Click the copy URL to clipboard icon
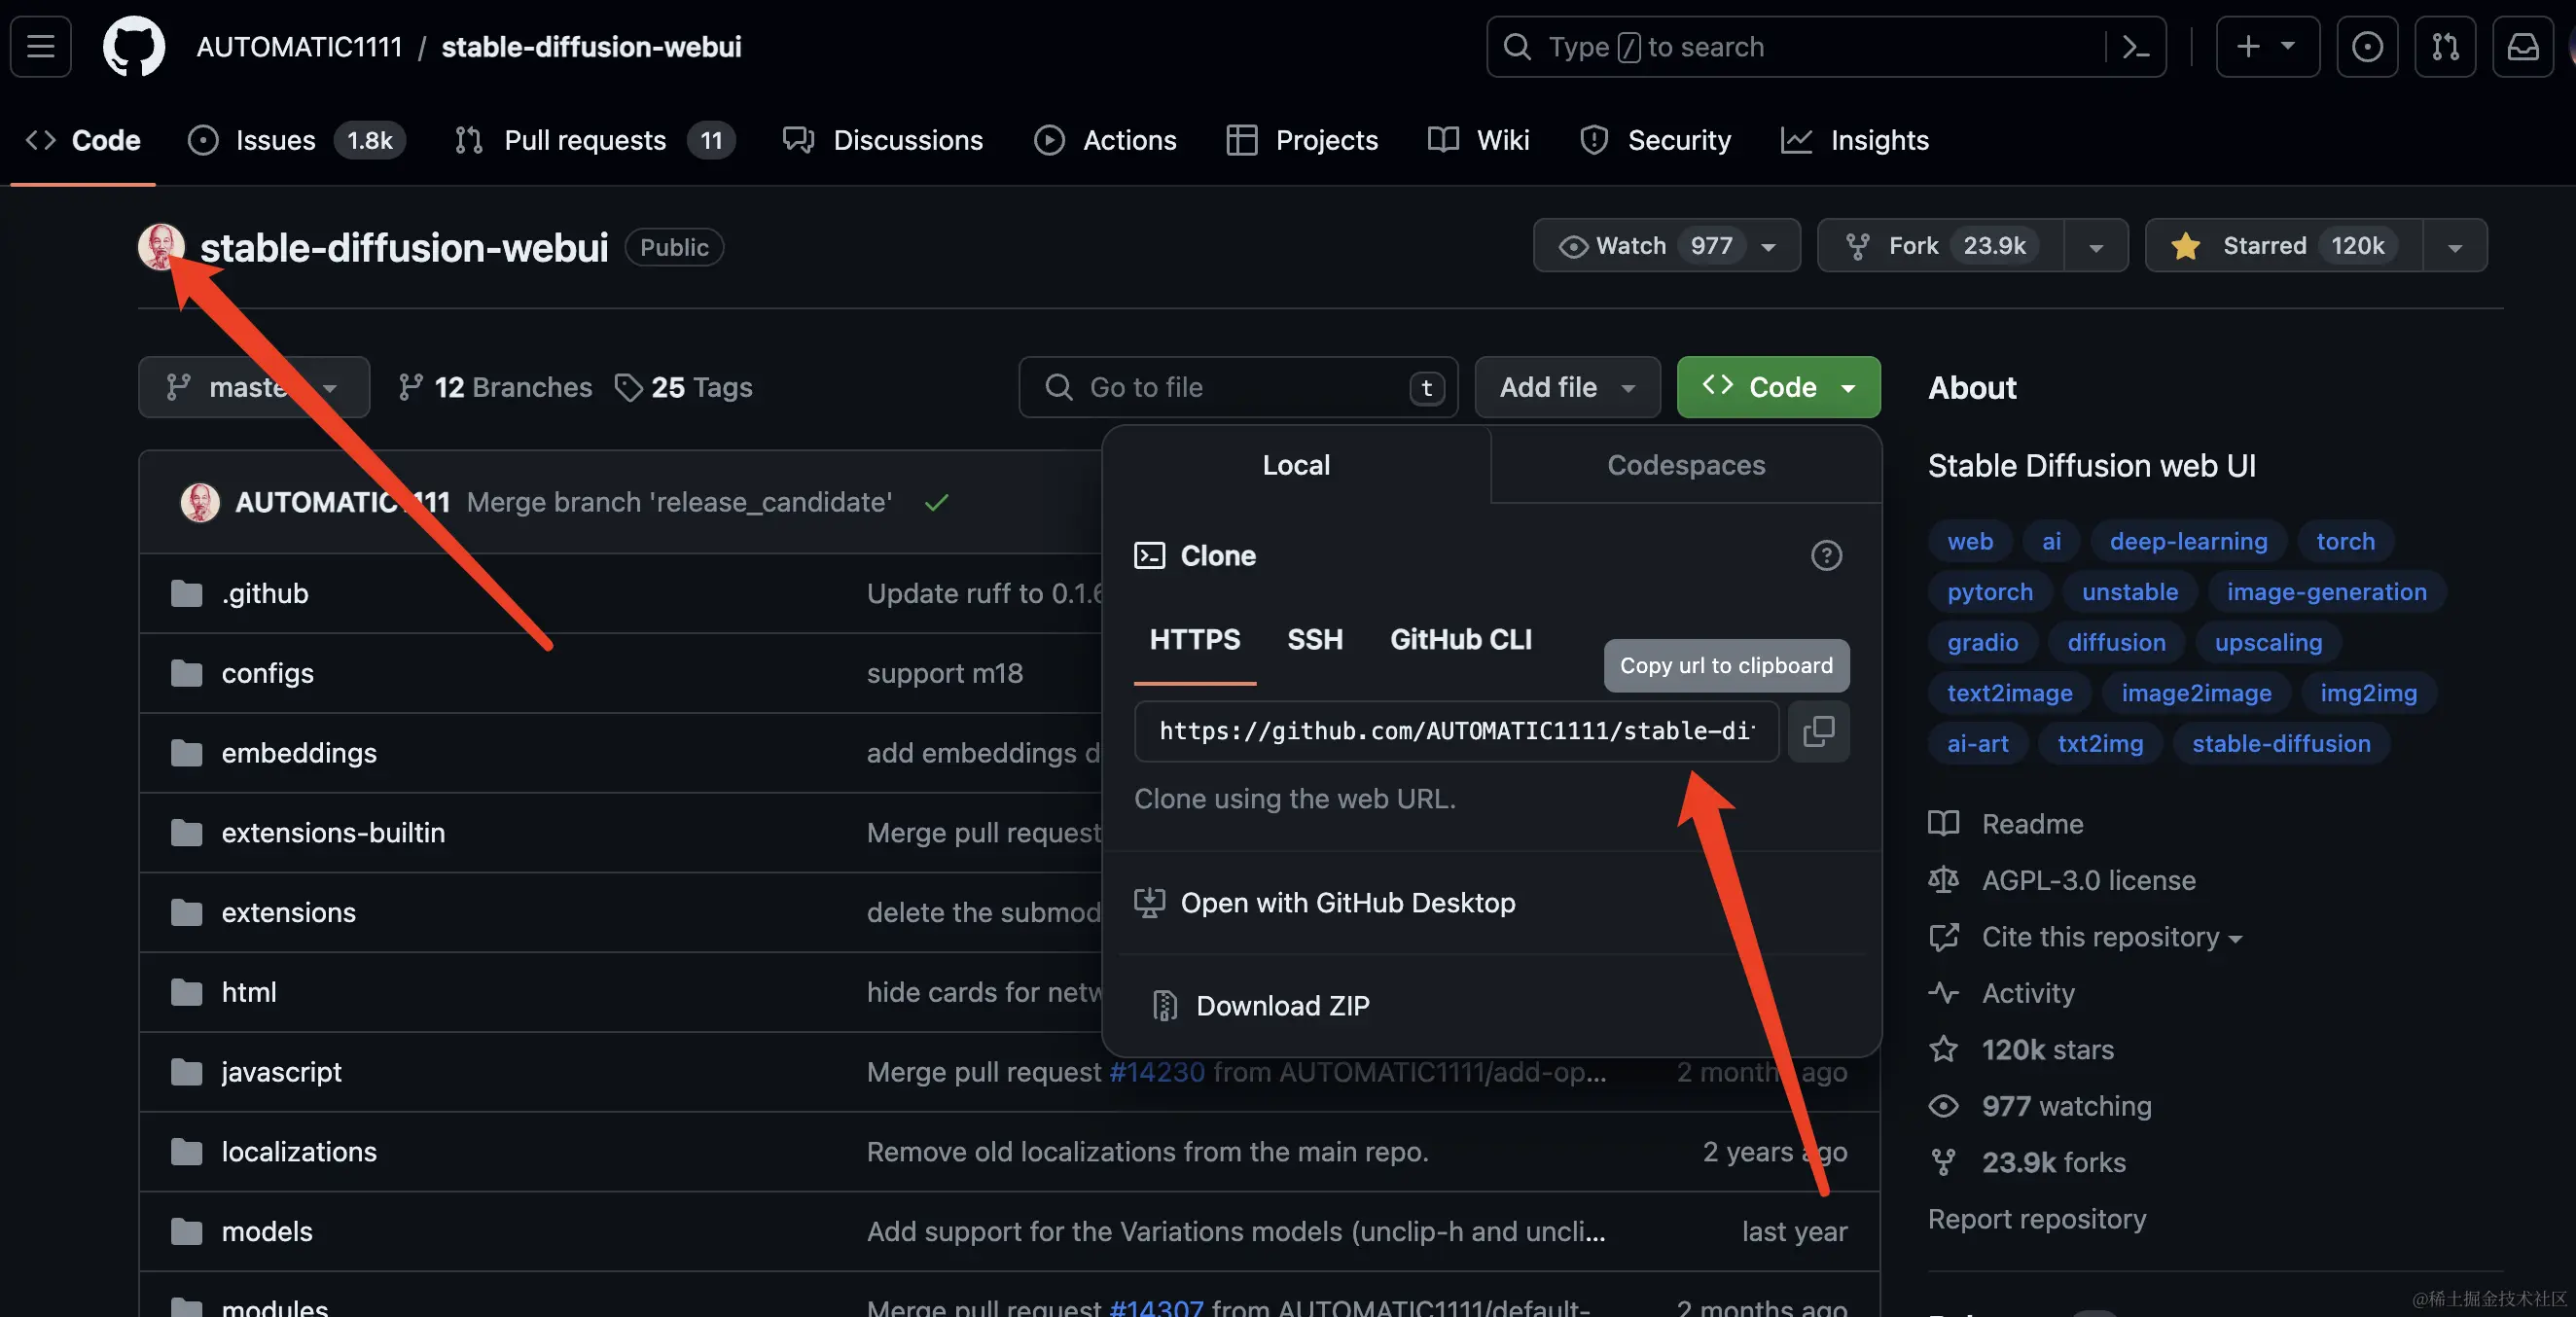The width and height of the screenshot is (2576, 1317). 1817,731
